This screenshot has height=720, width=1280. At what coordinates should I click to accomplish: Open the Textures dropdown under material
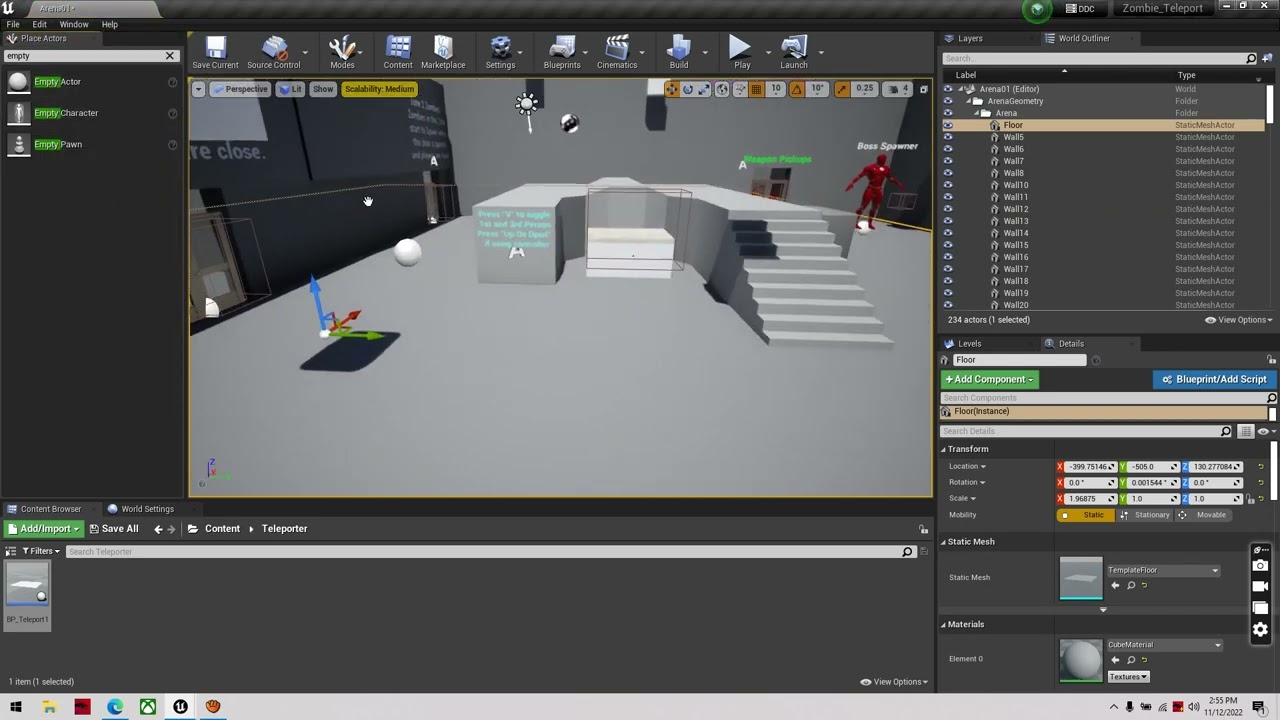pyautogui.click(x=1128, y=677)
